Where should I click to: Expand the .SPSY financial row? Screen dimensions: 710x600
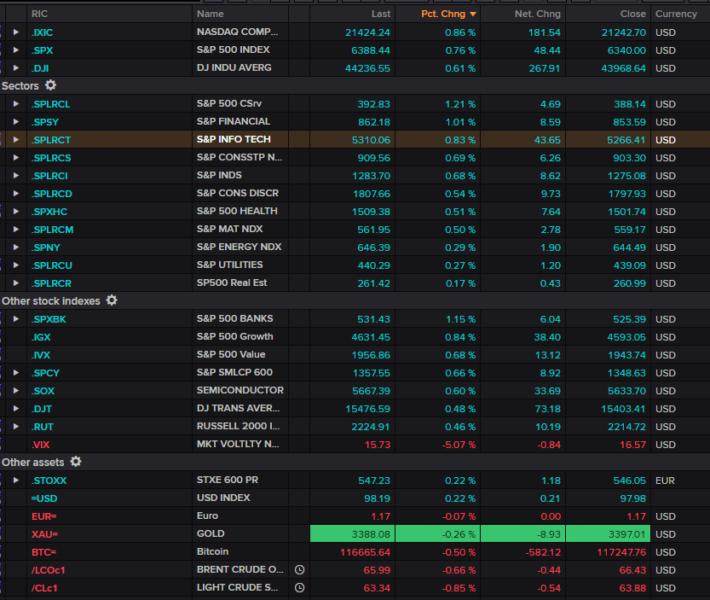[16, 122]
